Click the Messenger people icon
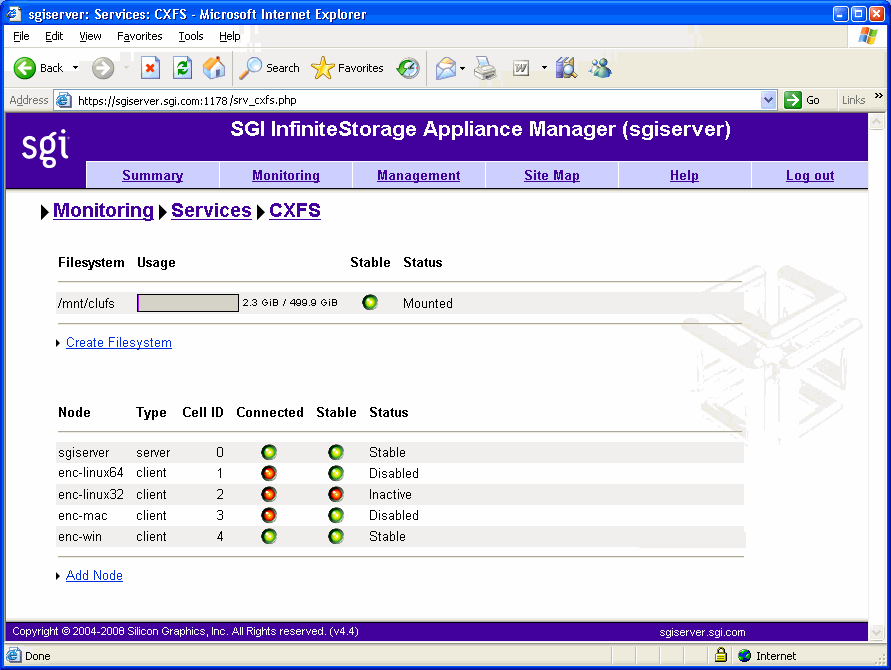The width and height of the screenshot is (891, 670). (600, 68)
